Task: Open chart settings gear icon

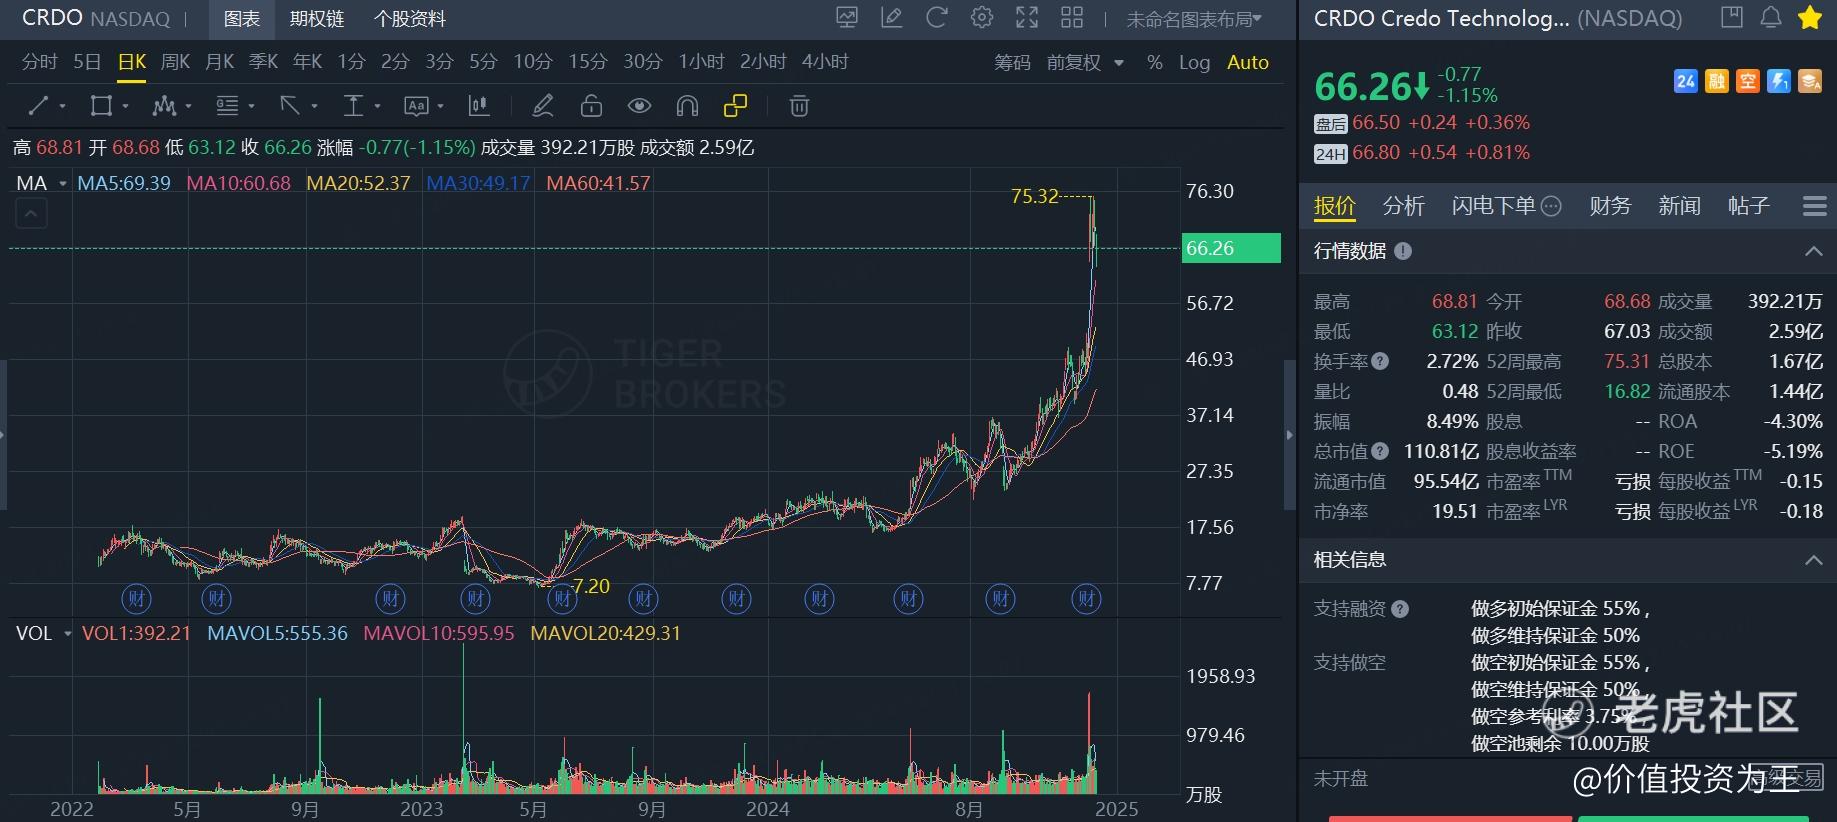Action: click(x=982, y=18)
